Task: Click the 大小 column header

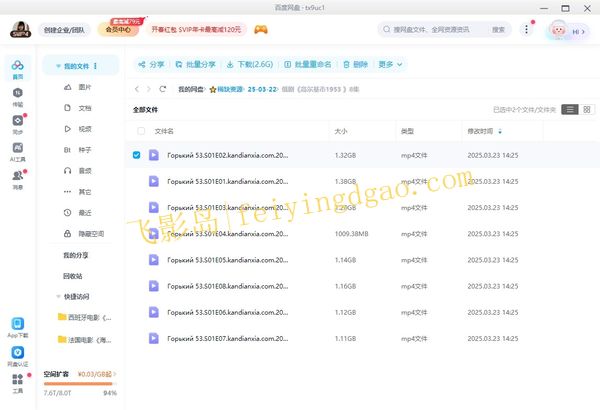Action: (x=341, y=131)
